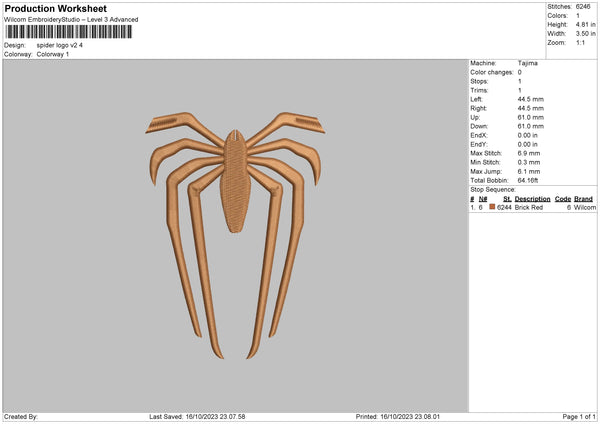Click the 'Page 1 of 1' footer text

[x=579, y=417]
